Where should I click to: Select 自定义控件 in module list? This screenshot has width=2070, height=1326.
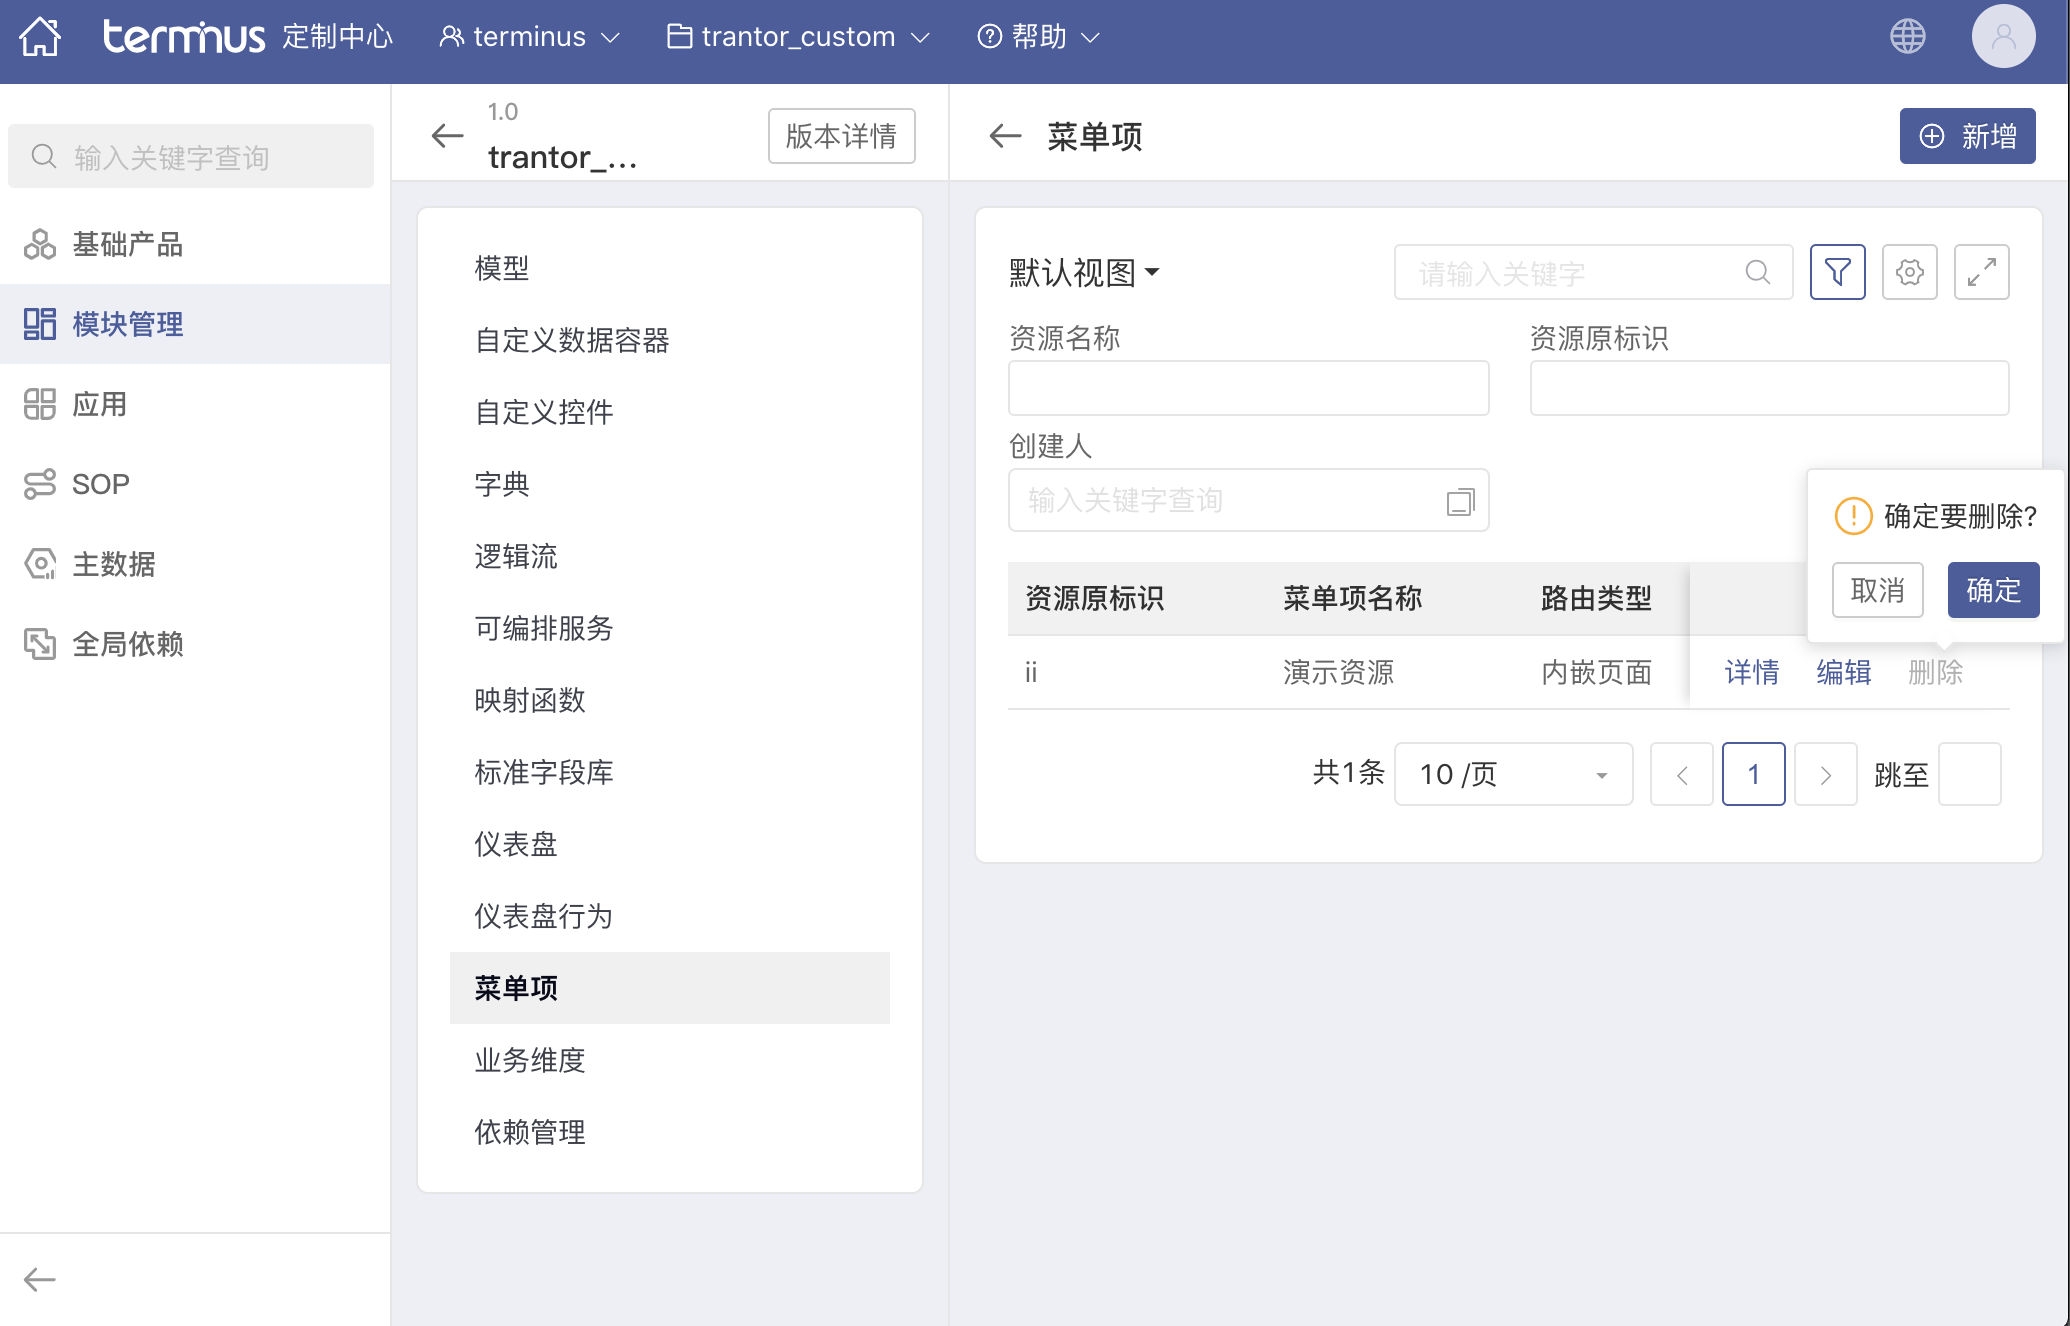(x=669, y=412)
